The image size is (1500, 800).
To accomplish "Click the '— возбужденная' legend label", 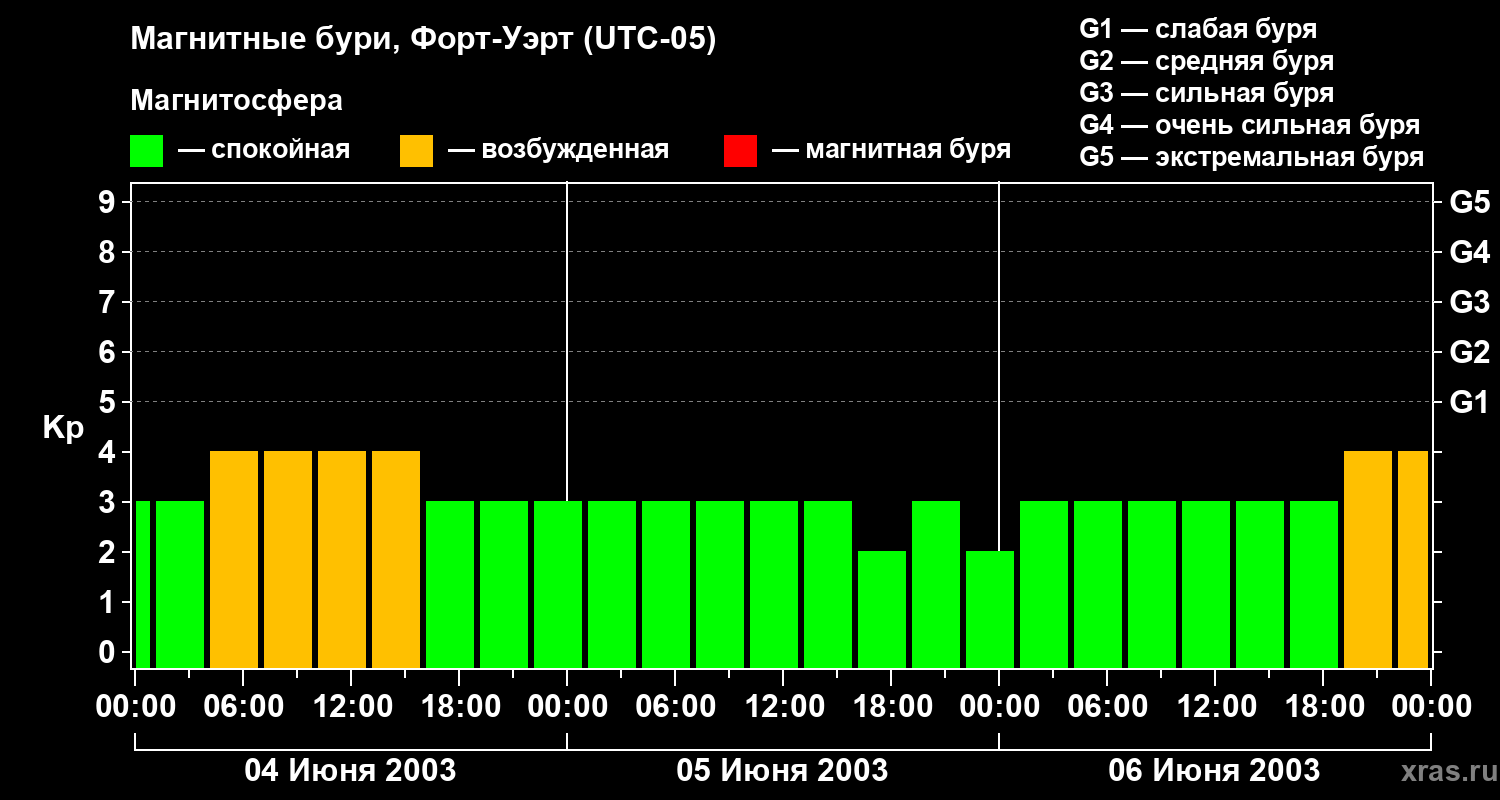I will (558, 150).
